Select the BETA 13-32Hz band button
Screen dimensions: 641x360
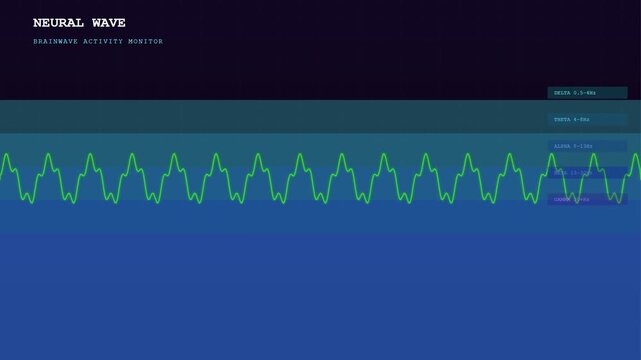(x=587, y=173)
